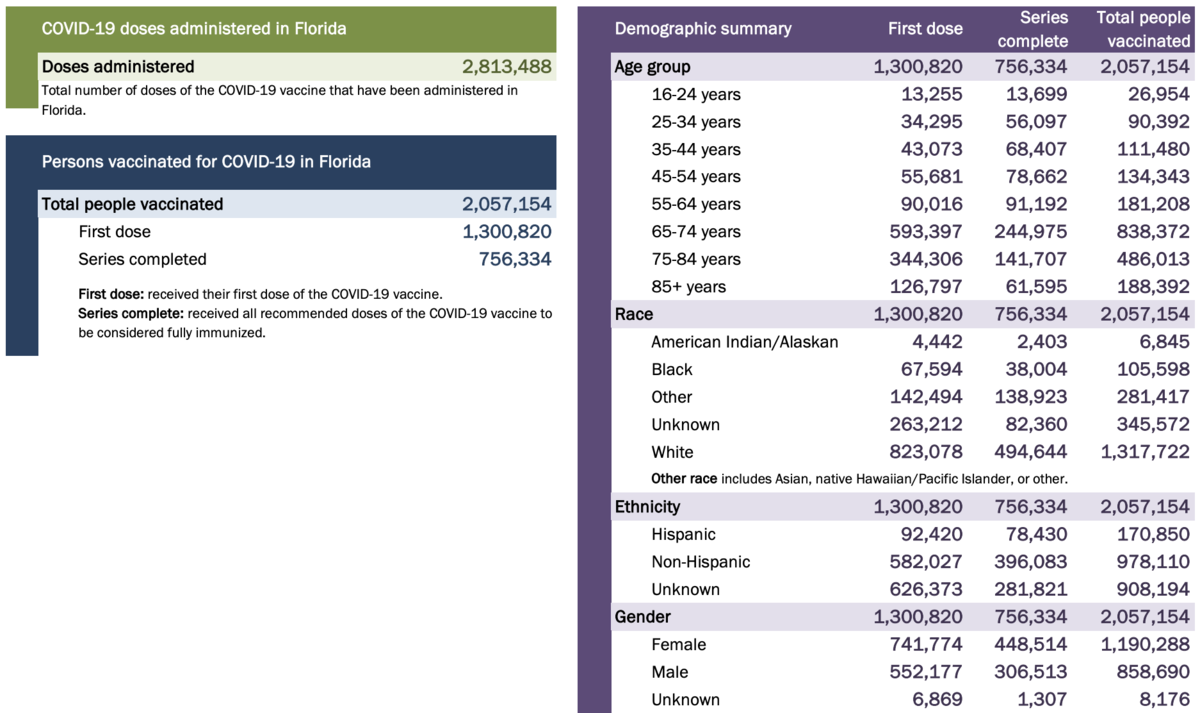The image size is (1200, 713).
Task: Click the "85+ years" row label
Action: [x=690, y=287]
